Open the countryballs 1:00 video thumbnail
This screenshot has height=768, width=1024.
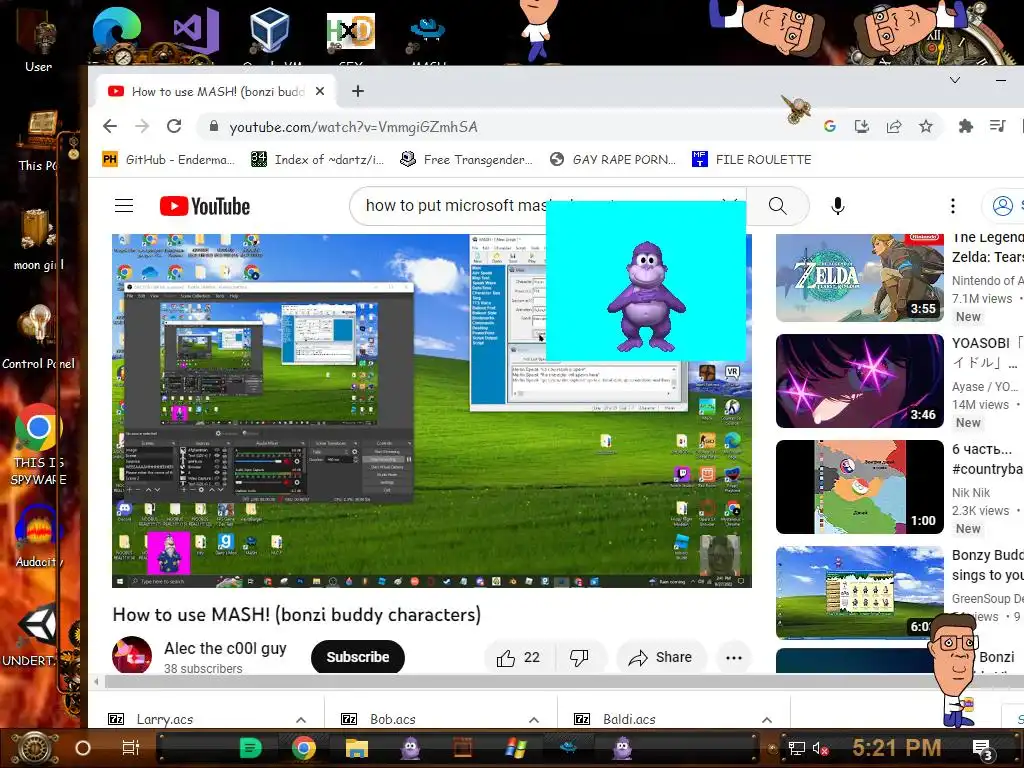tap(859, 487)
